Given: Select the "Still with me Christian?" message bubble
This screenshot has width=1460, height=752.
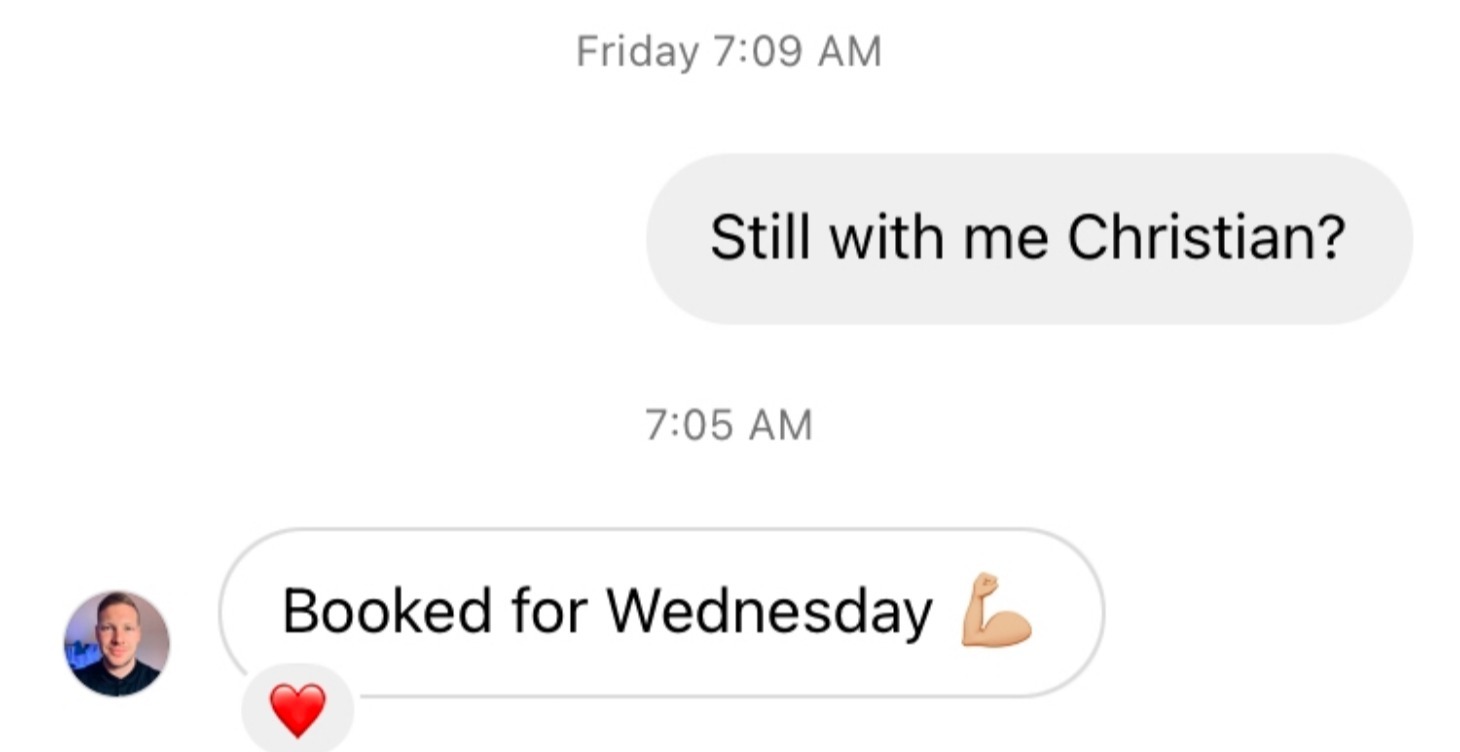Looking at the screenshot, I should [1028, 238].
